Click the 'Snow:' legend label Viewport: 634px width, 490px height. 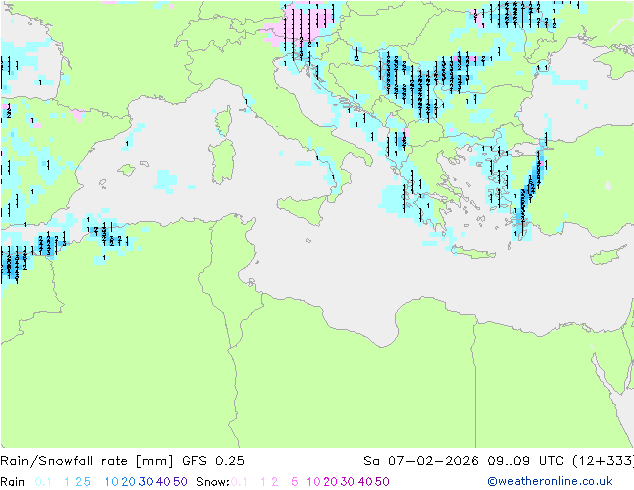click(213, 482)
